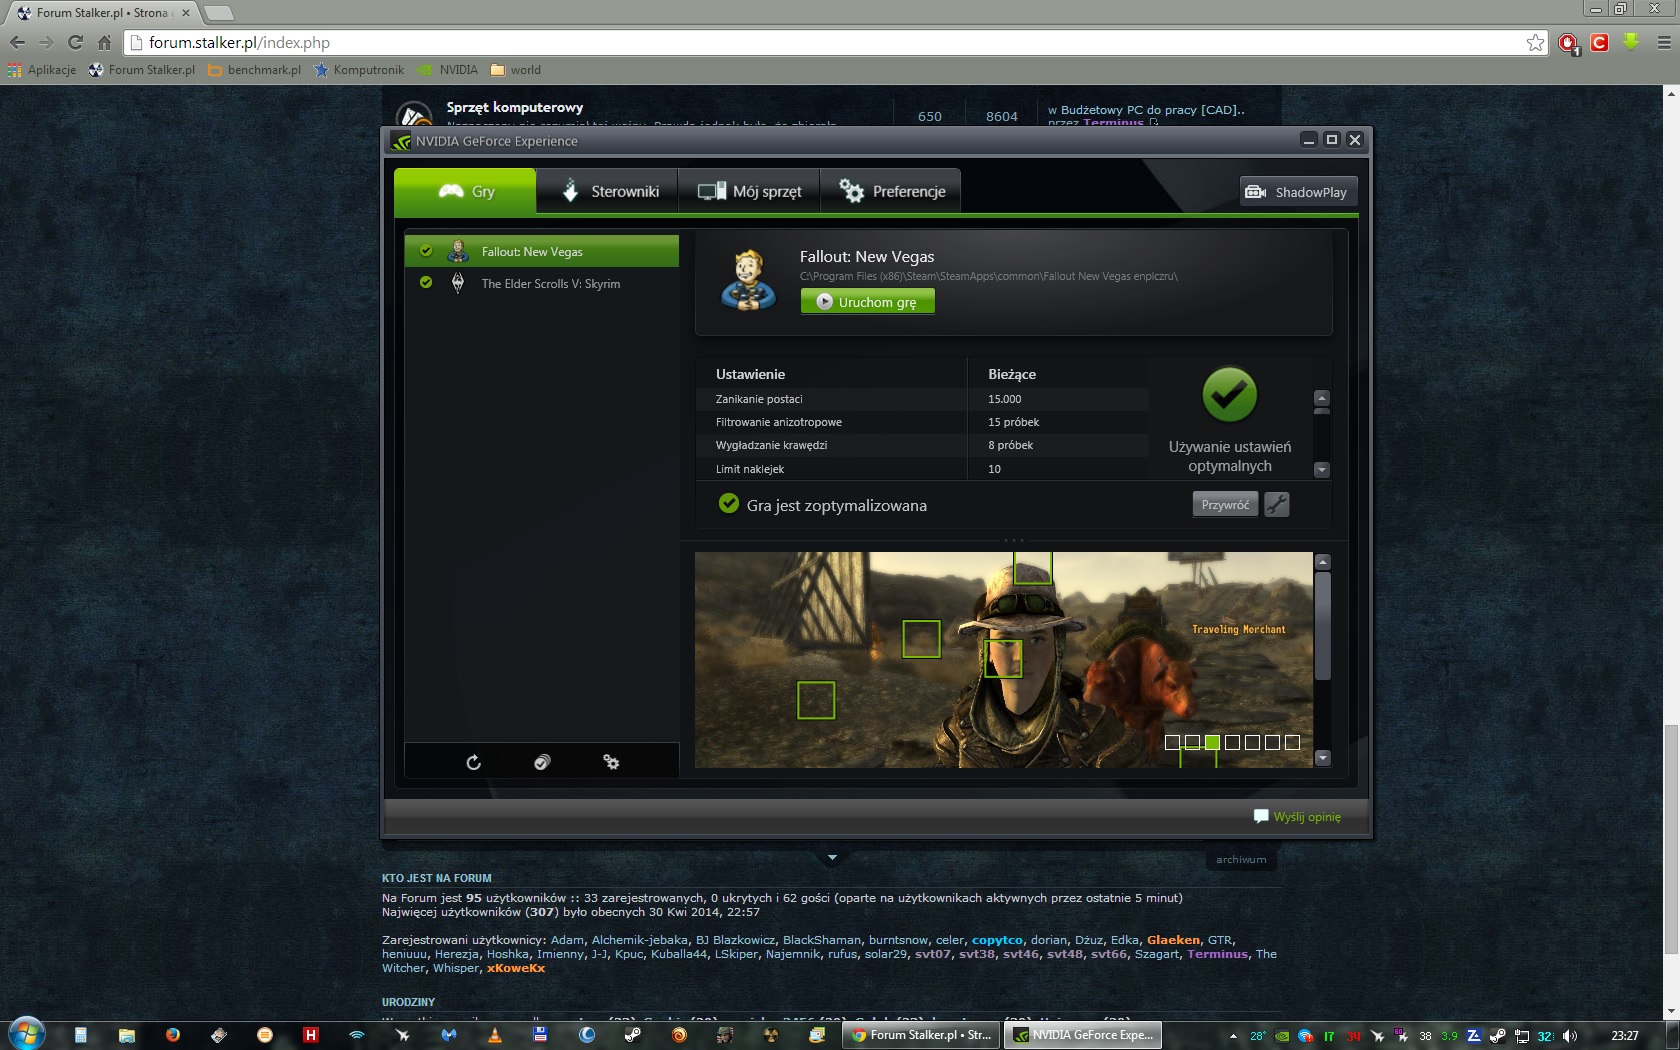Open user xKoweKx profile link
Viewport: 1680px width, 1050px height.
click(516, 968)
